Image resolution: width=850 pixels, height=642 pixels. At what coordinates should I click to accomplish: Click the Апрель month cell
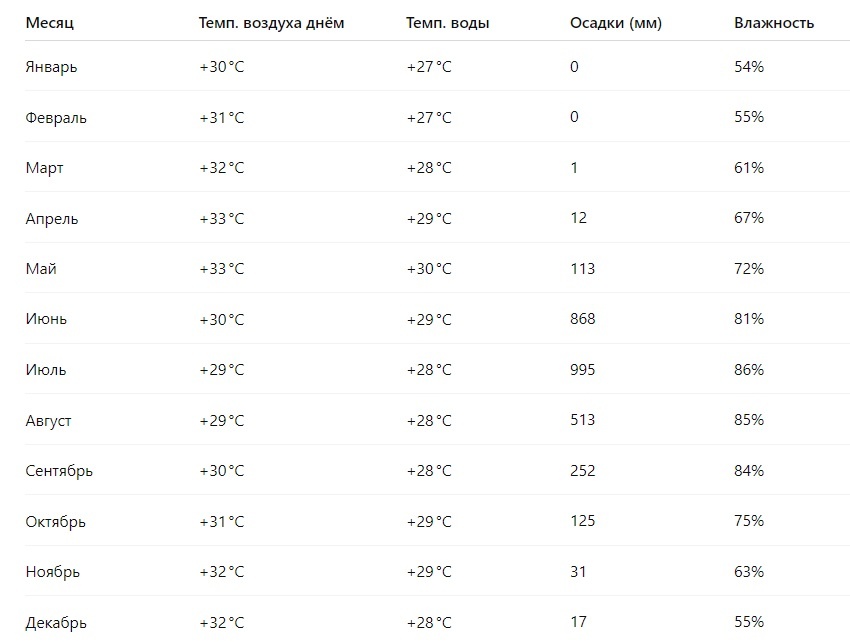[x=51, y=219]
